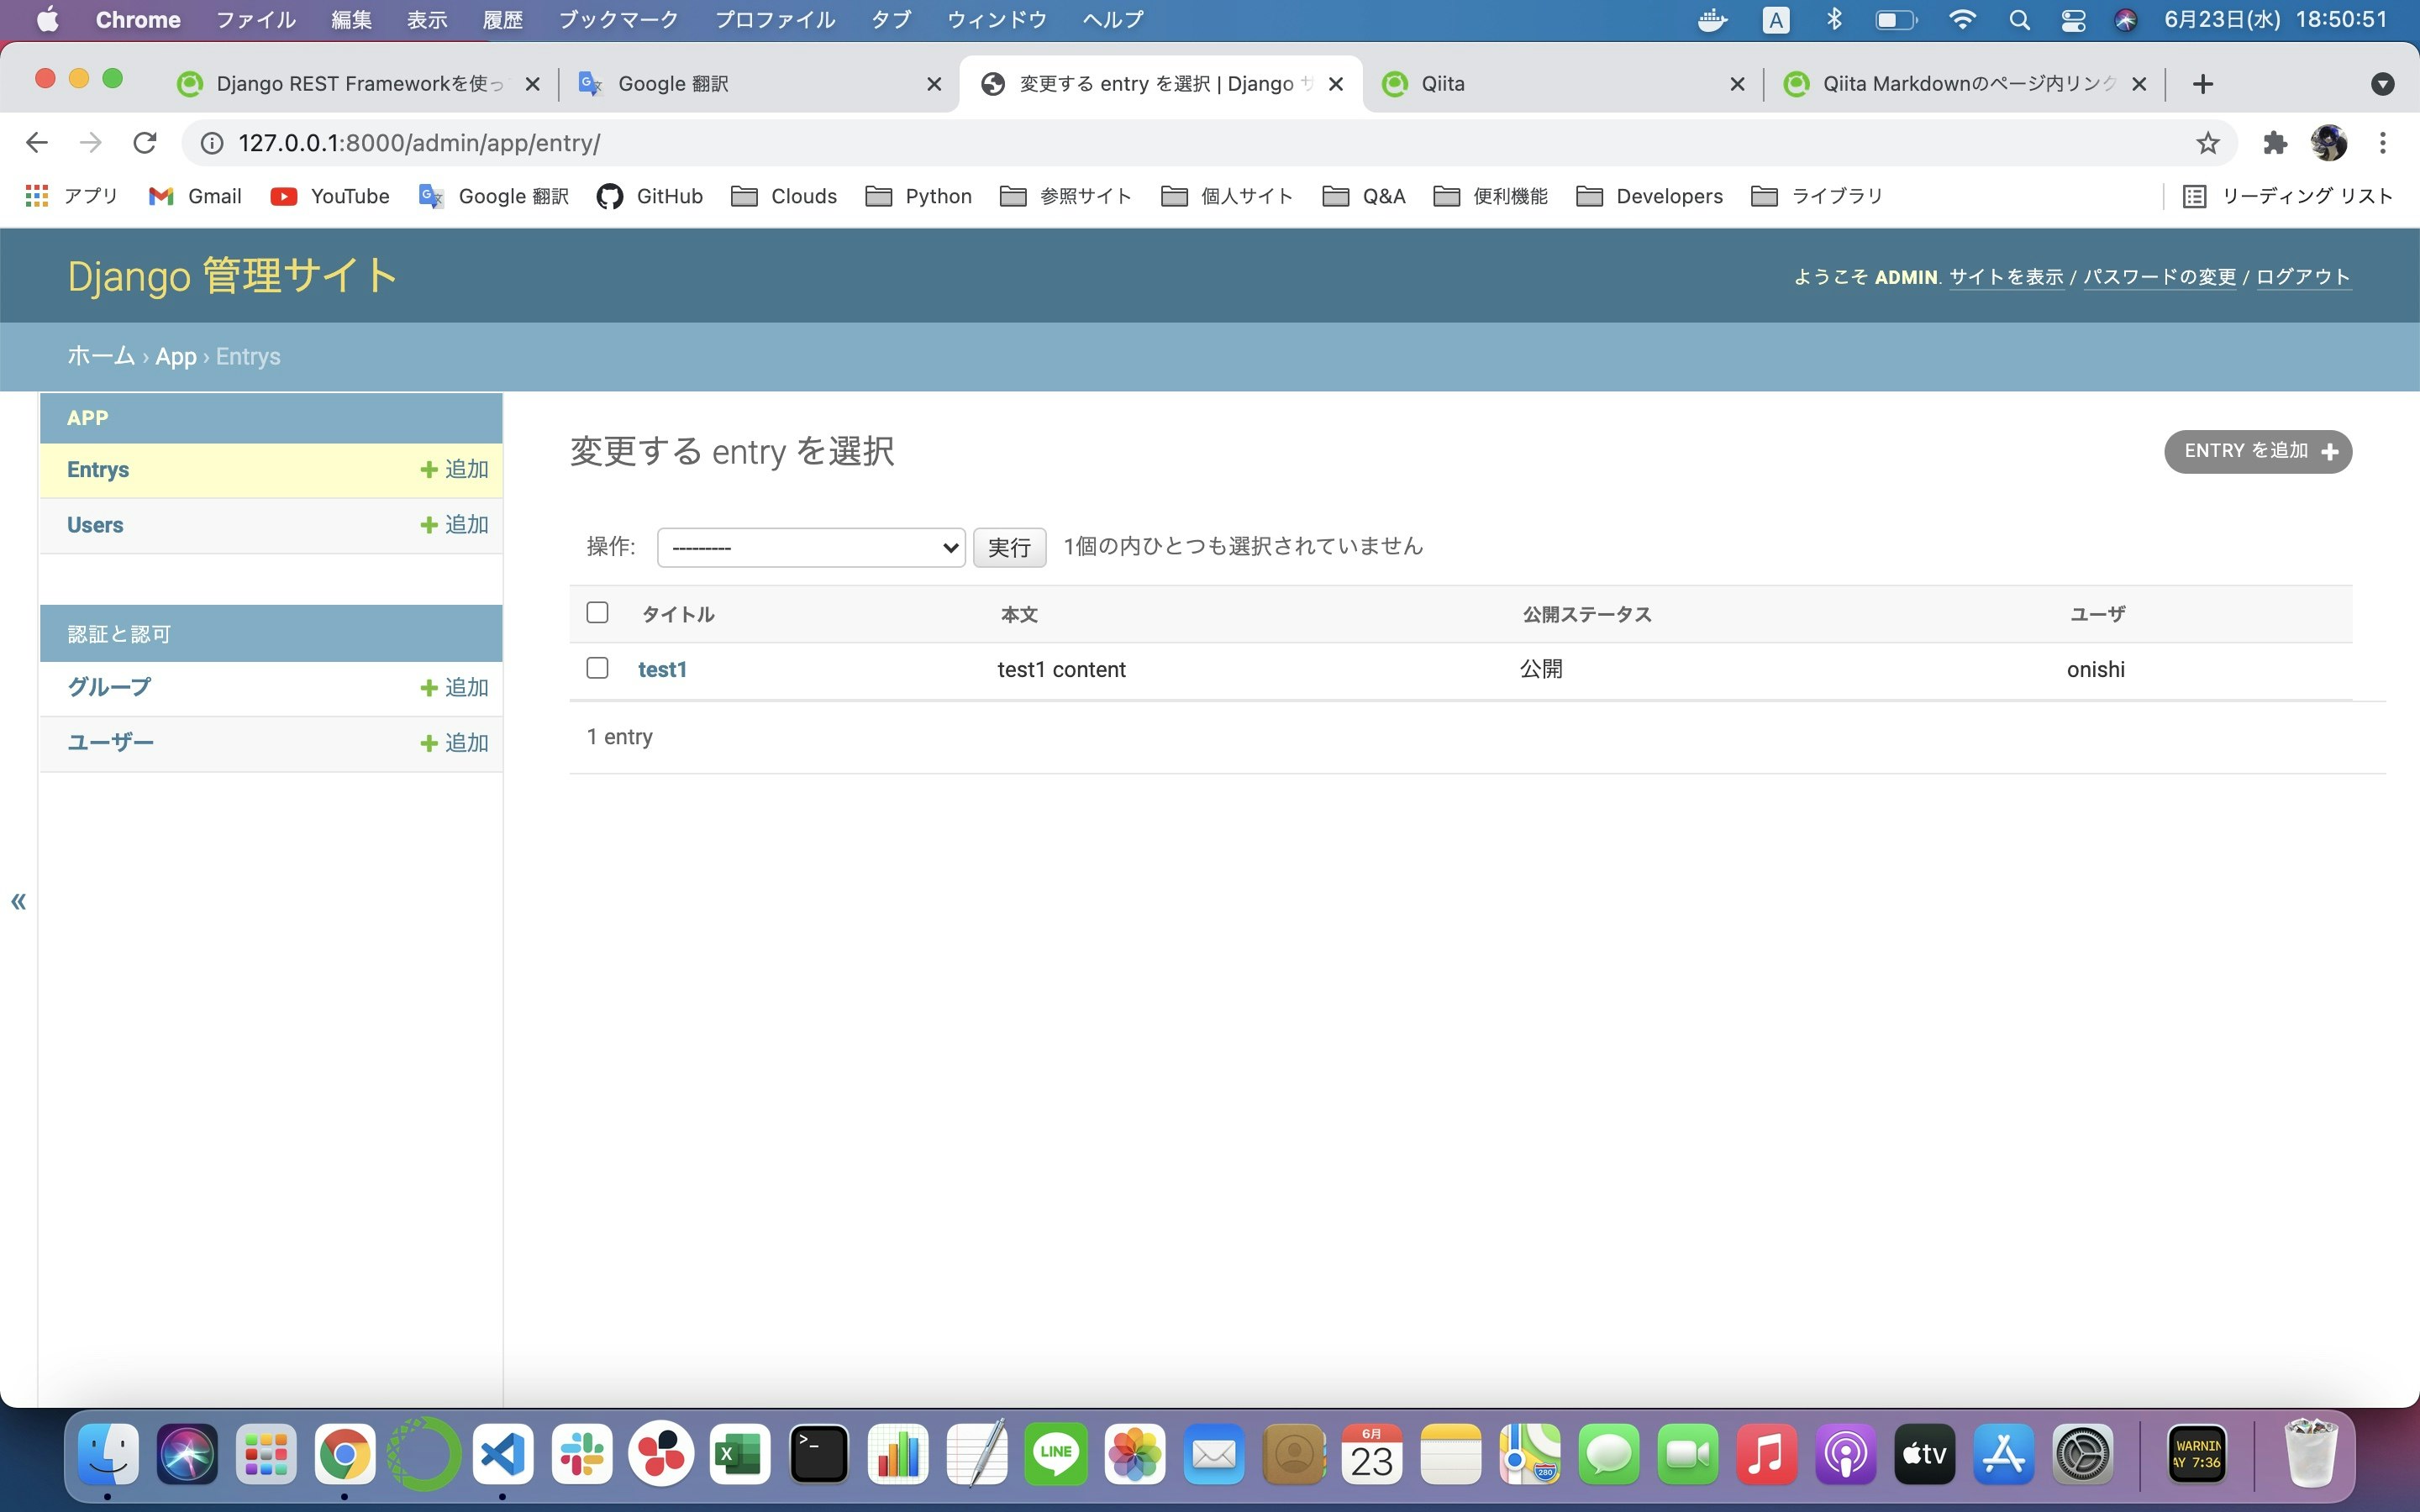The width and height of the screenshot is (2420, 1512).
Task: Bookmark this page with star icon
Action: (2207, 143)
